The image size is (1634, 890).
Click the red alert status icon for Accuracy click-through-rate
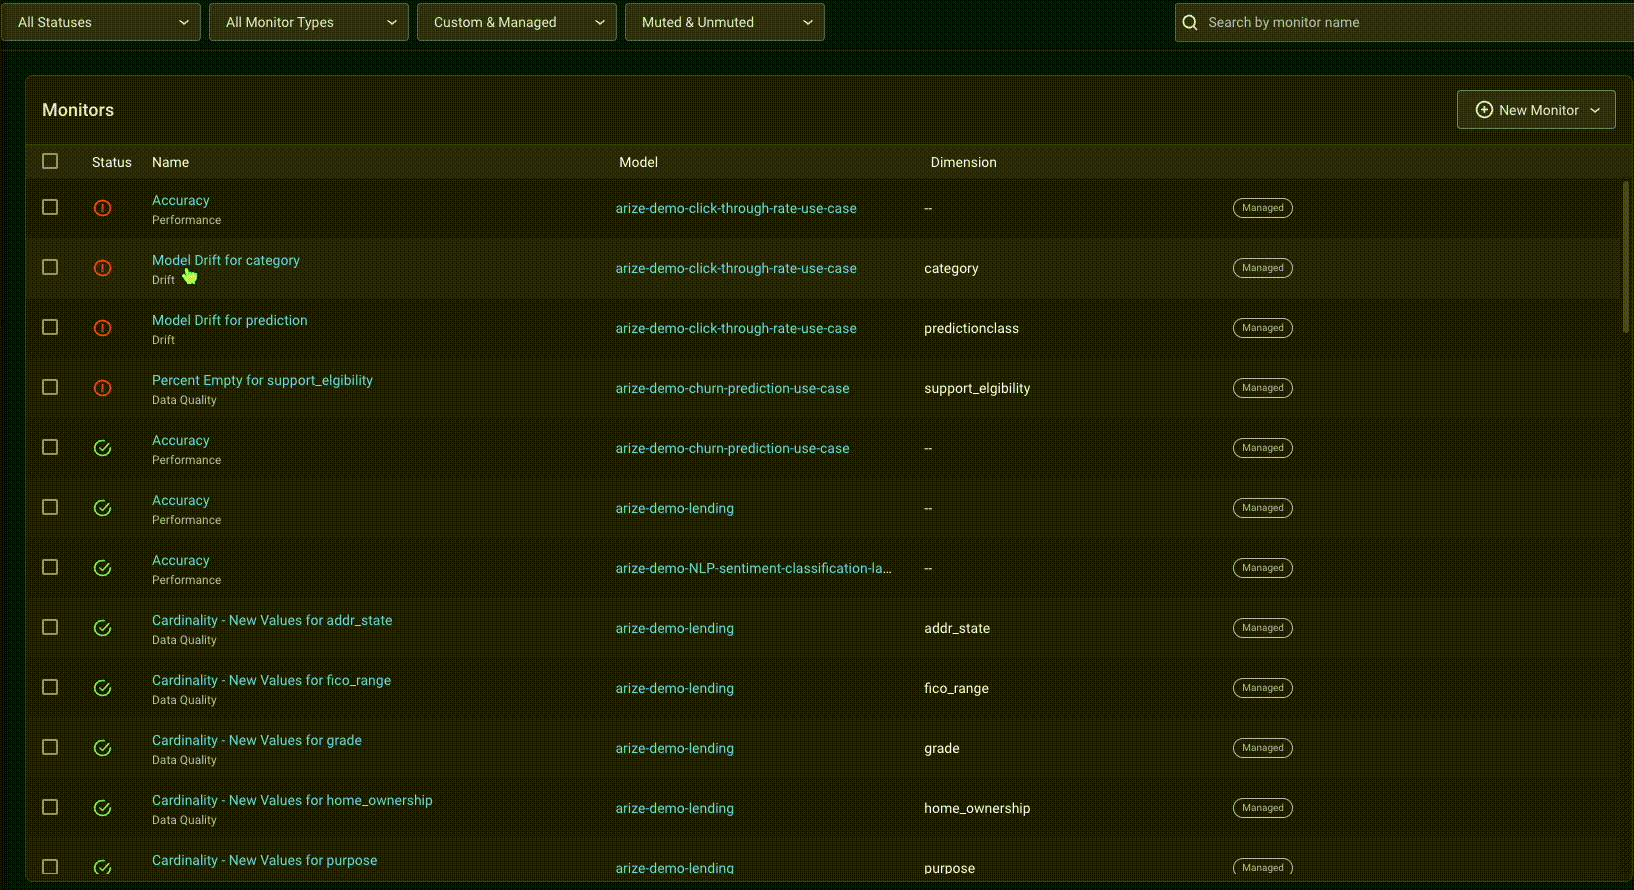click(x=102, y=208)
